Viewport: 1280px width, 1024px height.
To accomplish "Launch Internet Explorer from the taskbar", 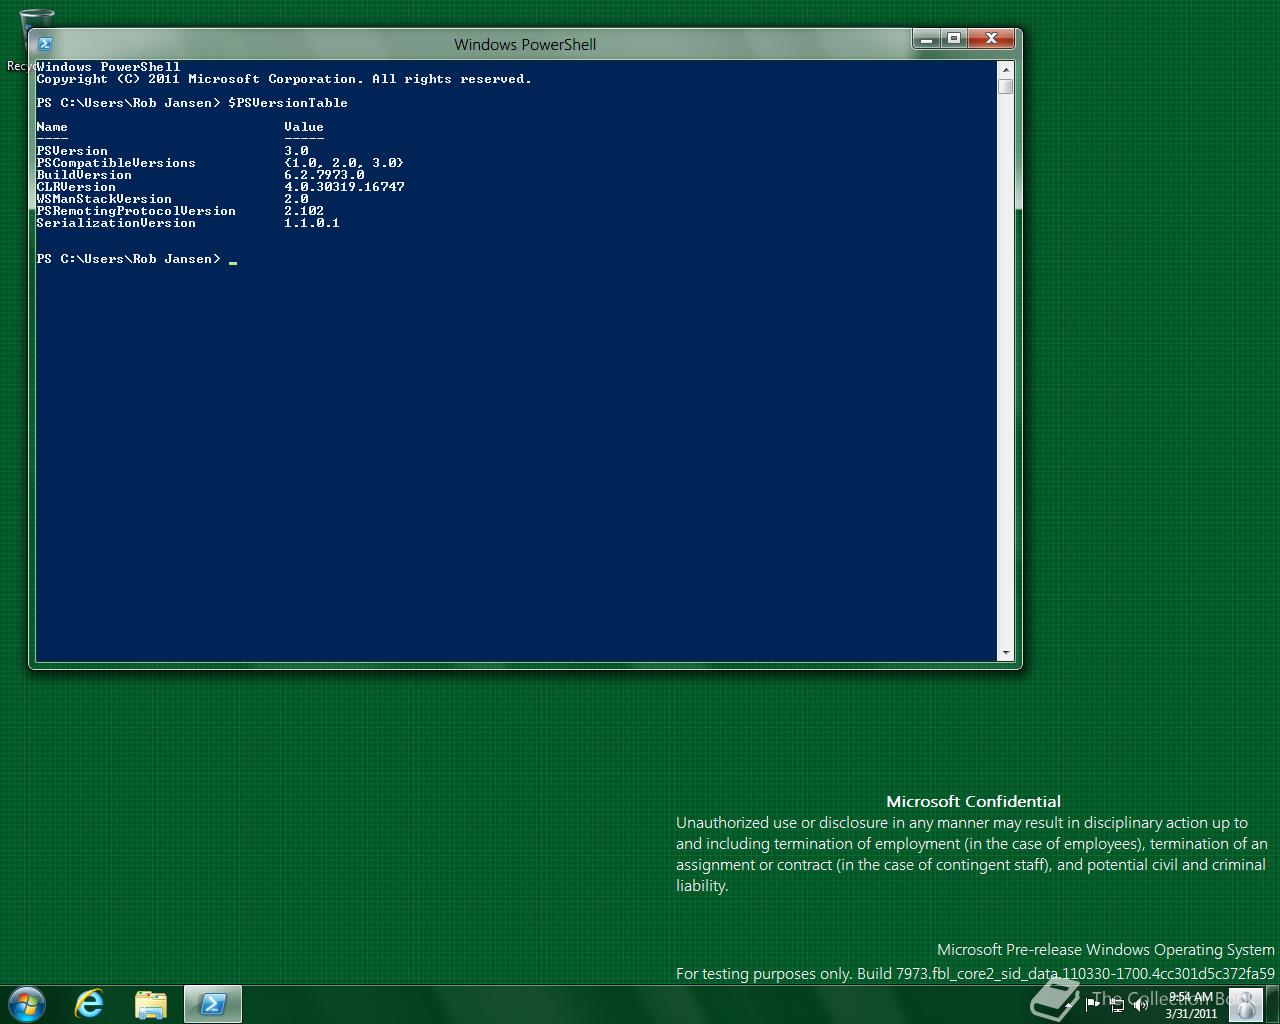I will tap(90, 1004).
